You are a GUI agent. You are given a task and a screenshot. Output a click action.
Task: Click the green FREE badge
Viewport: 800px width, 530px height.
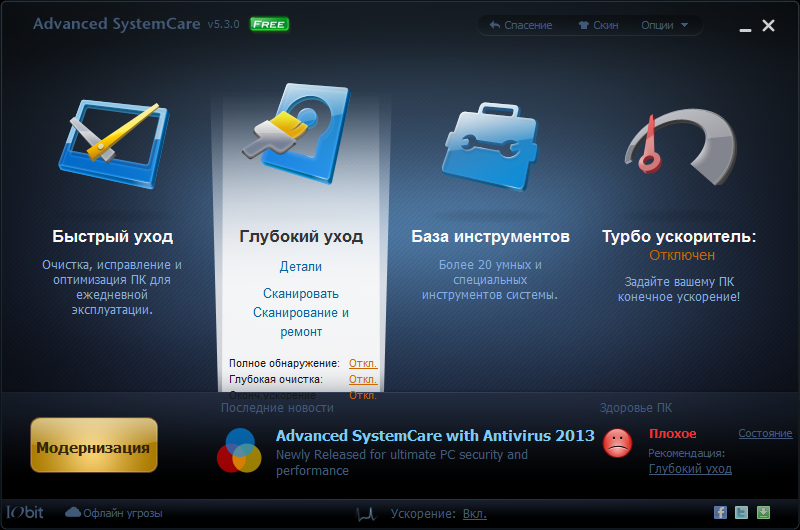pyautogui.click(x=269, y=24)
